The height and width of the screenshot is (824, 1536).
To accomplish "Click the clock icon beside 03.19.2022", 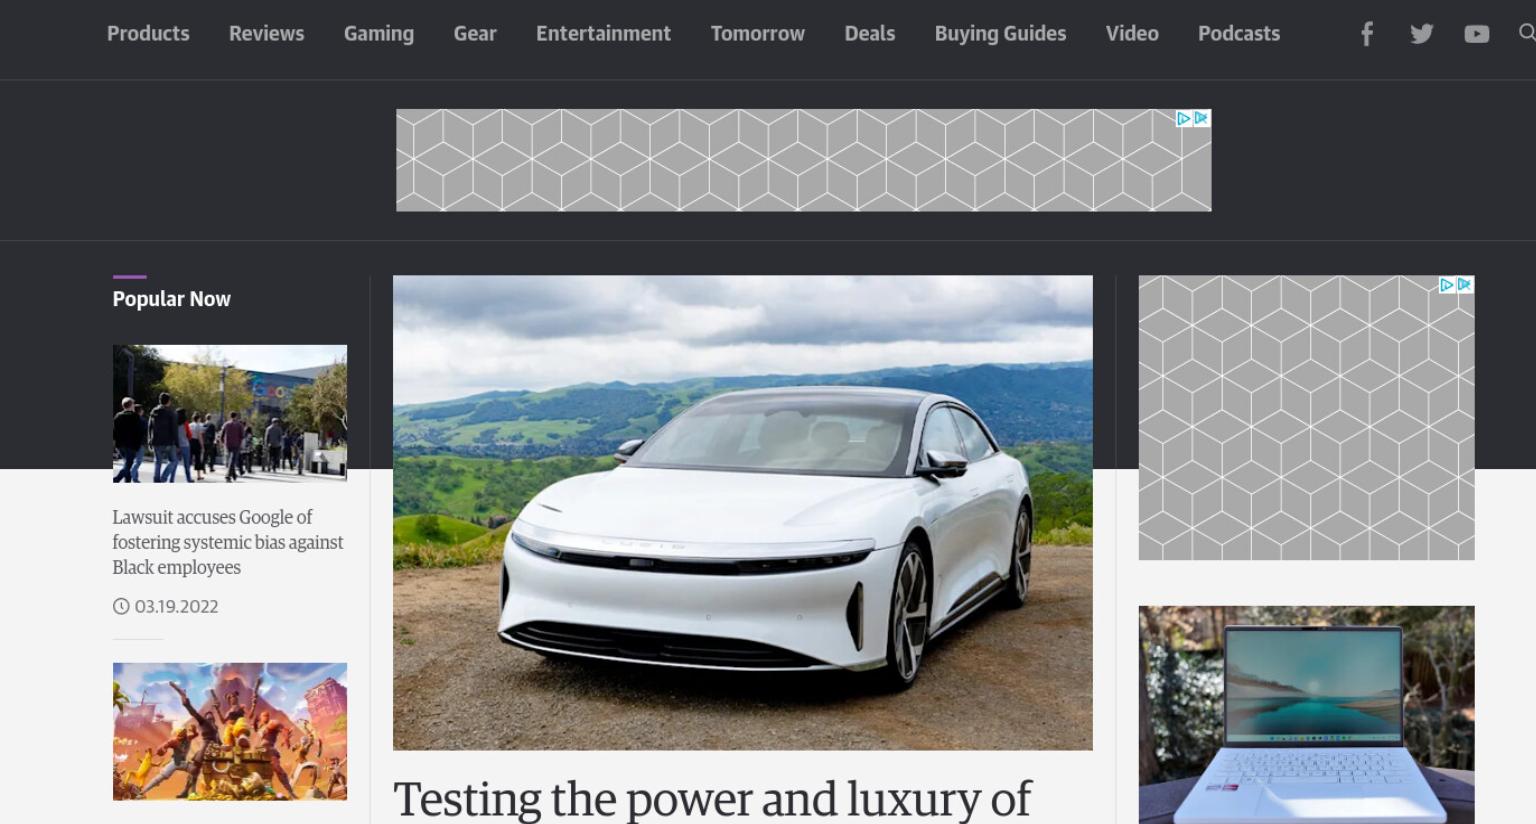I will 121,606.
